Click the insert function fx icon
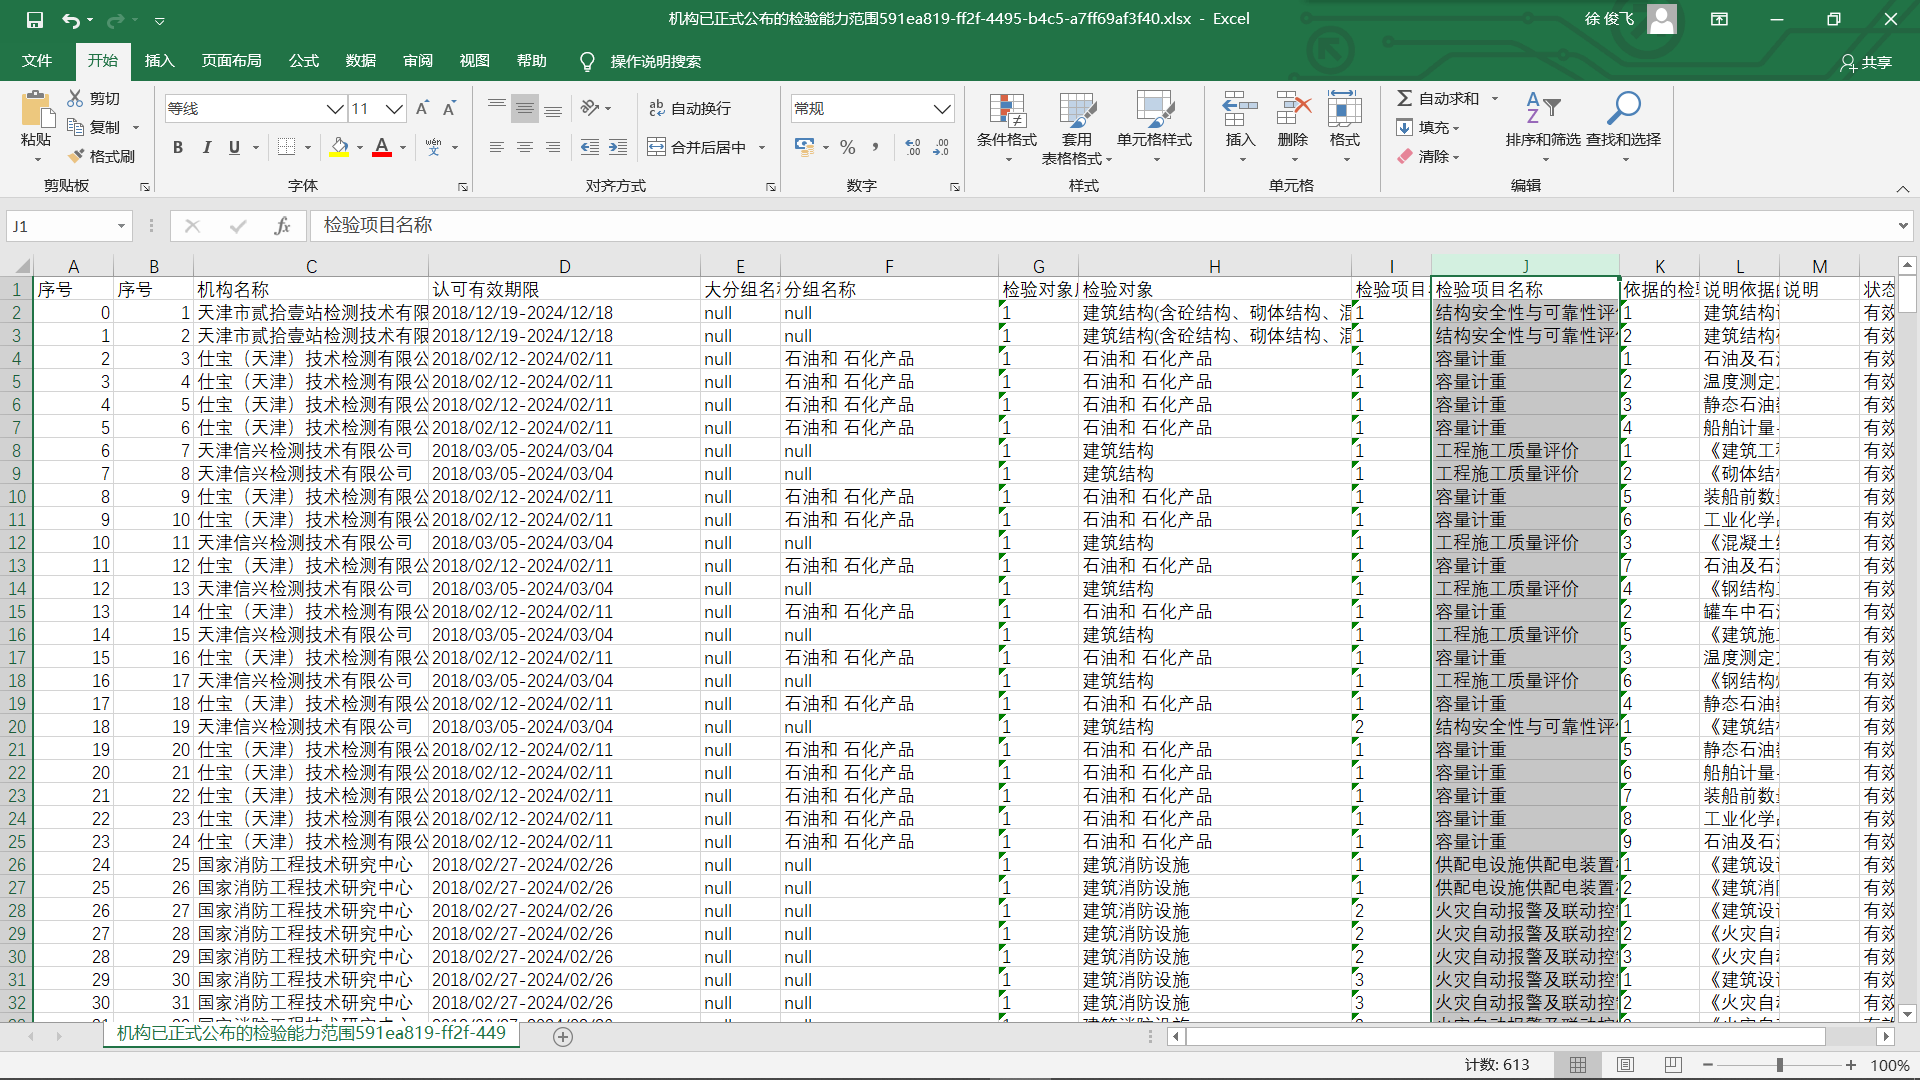This screenshot has height=1080, width=1920. 282,226
